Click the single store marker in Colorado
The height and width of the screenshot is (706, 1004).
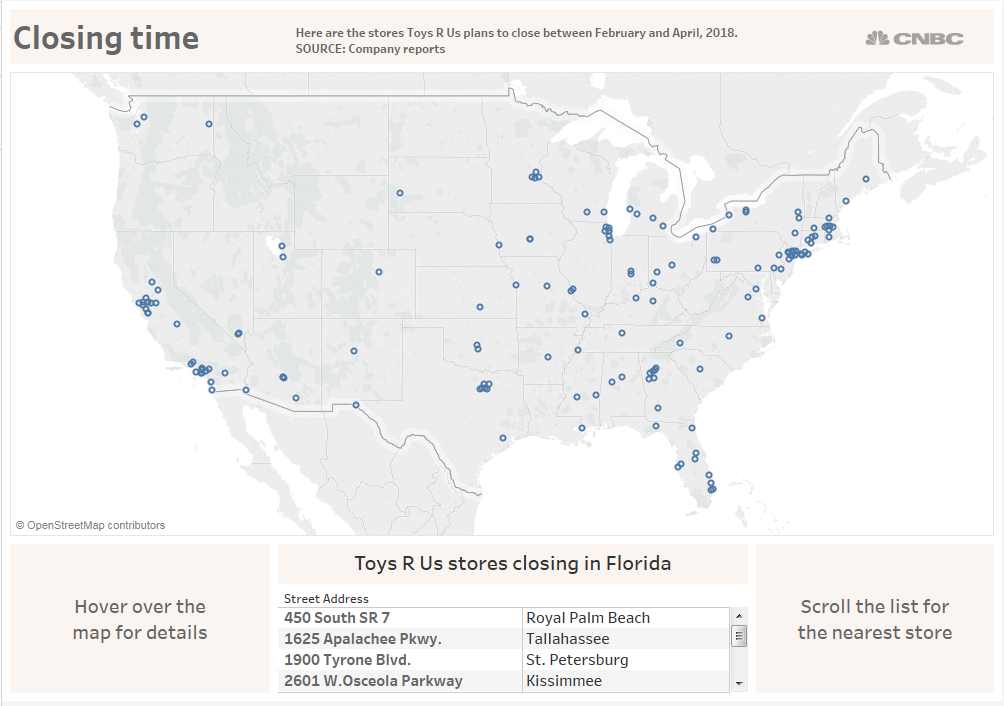click(379, 272)
